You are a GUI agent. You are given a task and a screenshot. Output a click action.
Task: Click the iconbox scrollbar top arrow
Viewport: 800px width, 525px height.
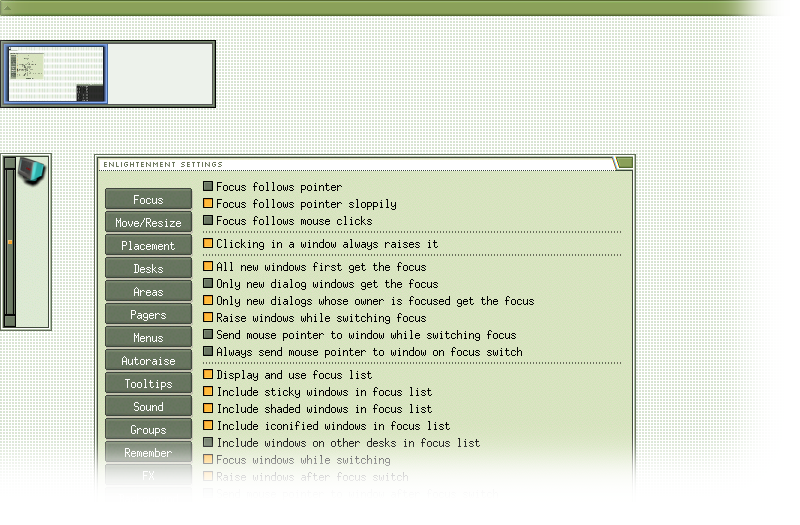pyautogui.click(x=10, y=163)
